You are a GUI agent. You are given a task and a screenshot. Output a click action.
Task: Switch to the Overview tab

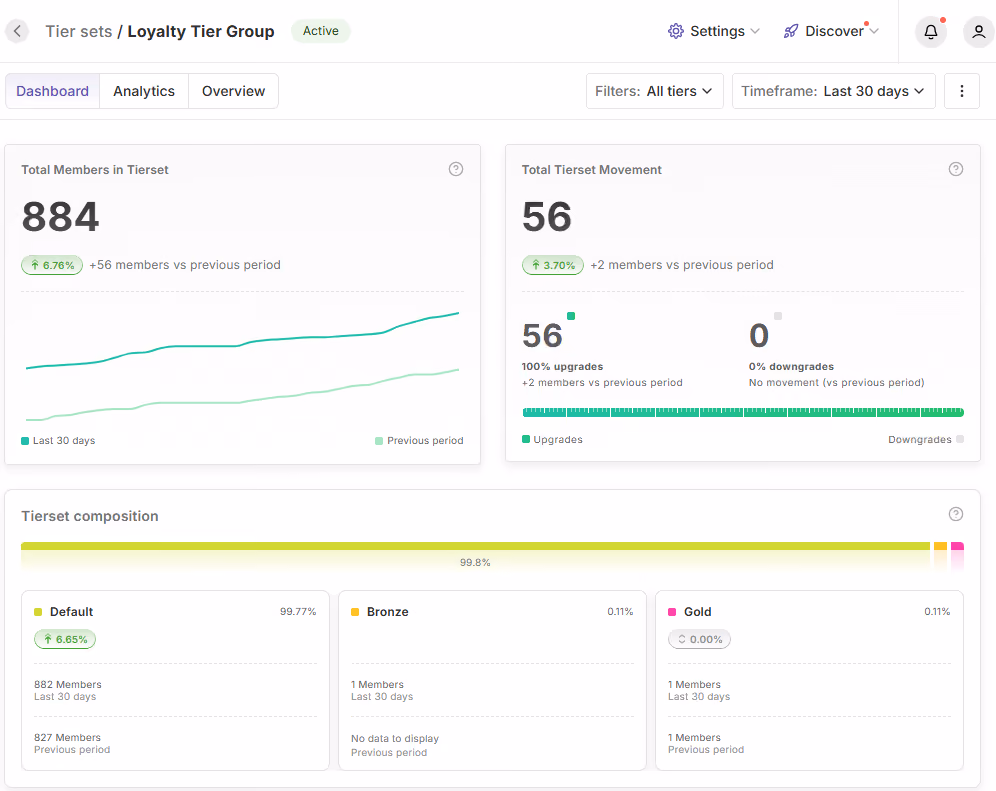tap(233, 91)
